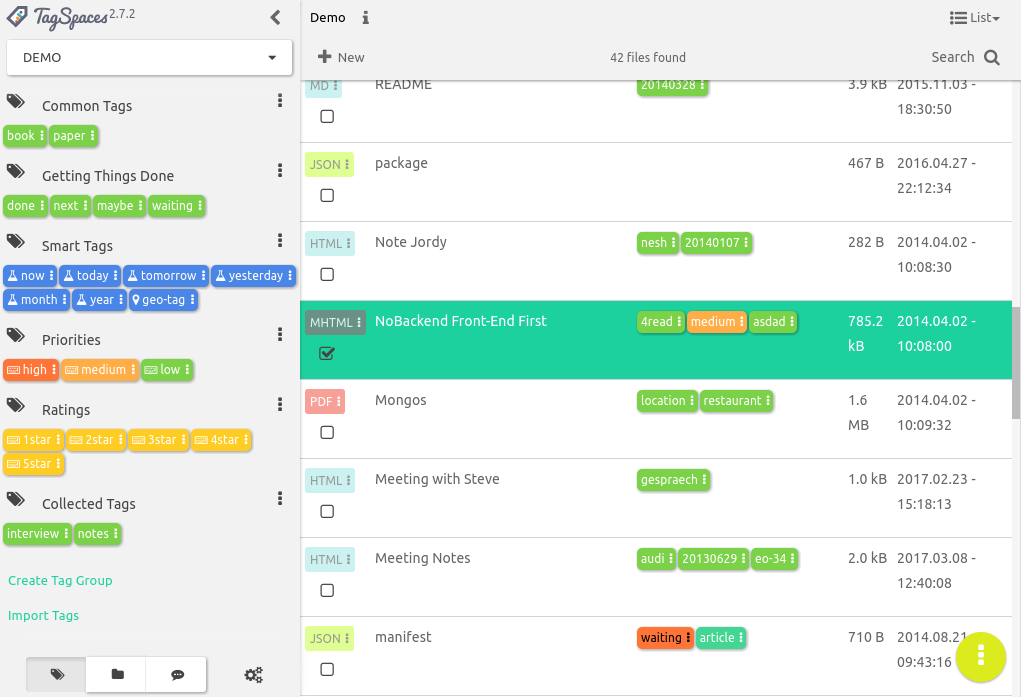Click the Create Tag Group link
Image resolution: width=1021 pixels, height=697 pixels.
(x=60, y=581)
